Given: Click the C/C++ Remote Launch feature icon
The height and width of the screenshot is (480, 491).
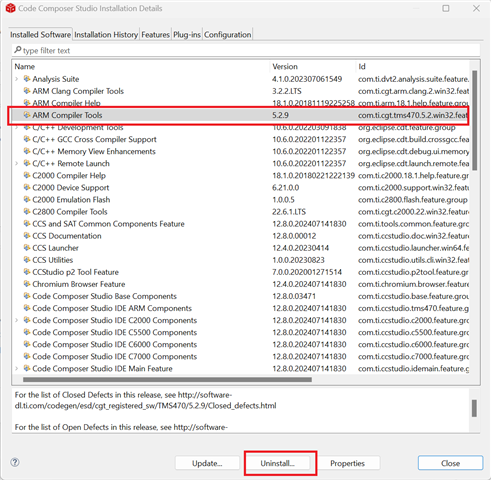Looking at the screenshot, I should [27, 163].
